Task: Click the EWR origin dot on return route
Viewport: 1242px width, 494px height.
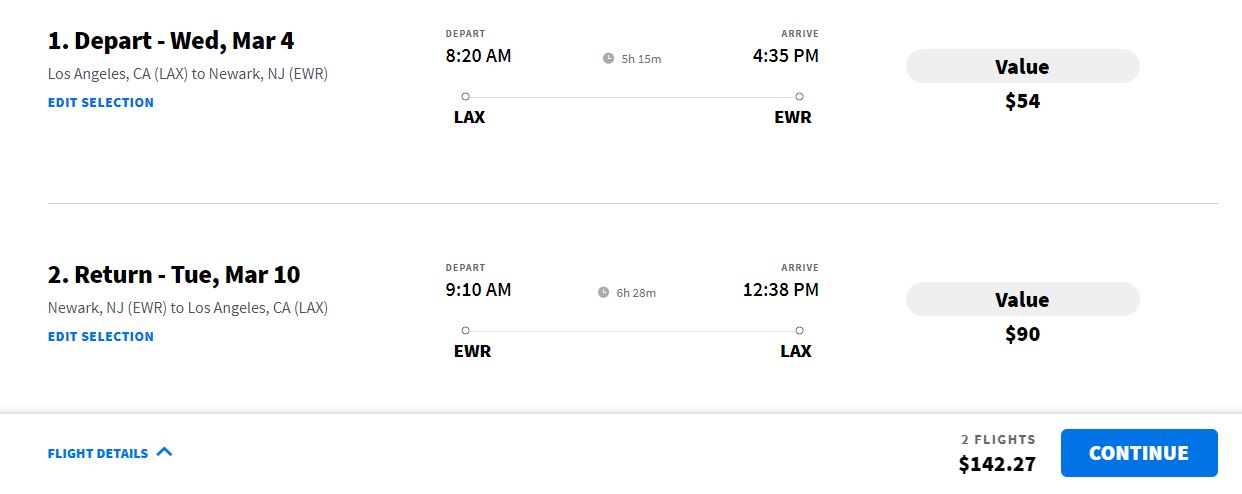Action: click(x=465, y=331)
